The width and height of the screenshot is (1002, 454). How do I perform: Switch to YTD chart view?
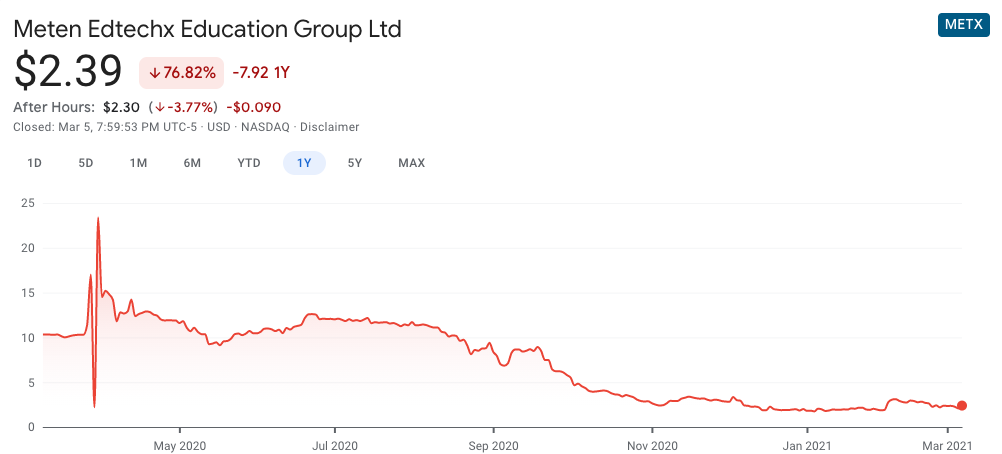coord(249,163)
